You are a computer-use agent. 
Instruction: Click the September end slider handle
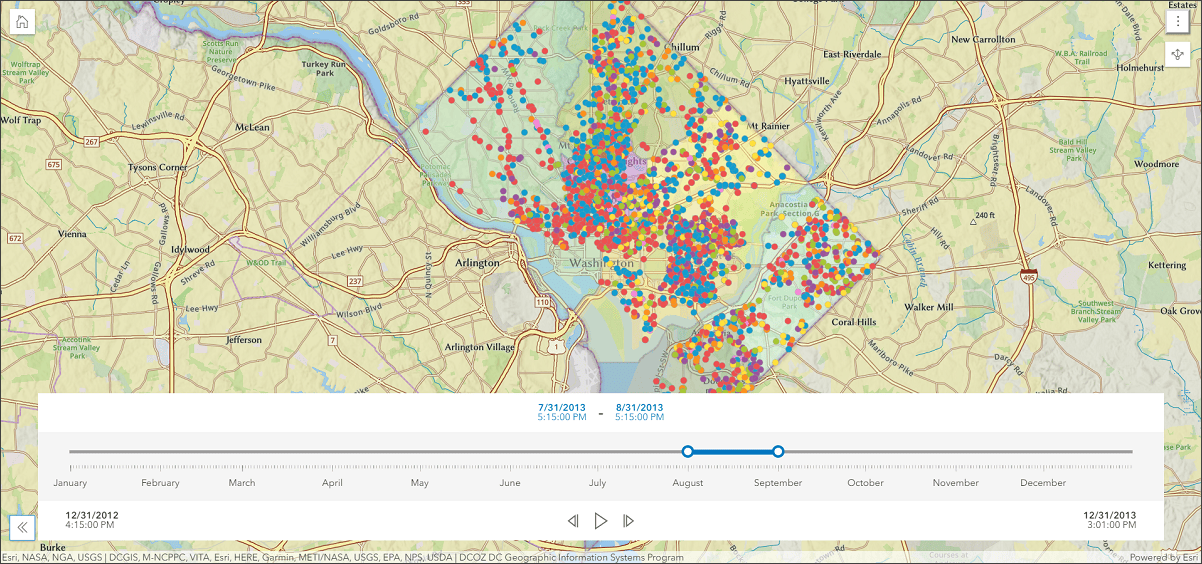pyautogui.click(x=778, y=452)
